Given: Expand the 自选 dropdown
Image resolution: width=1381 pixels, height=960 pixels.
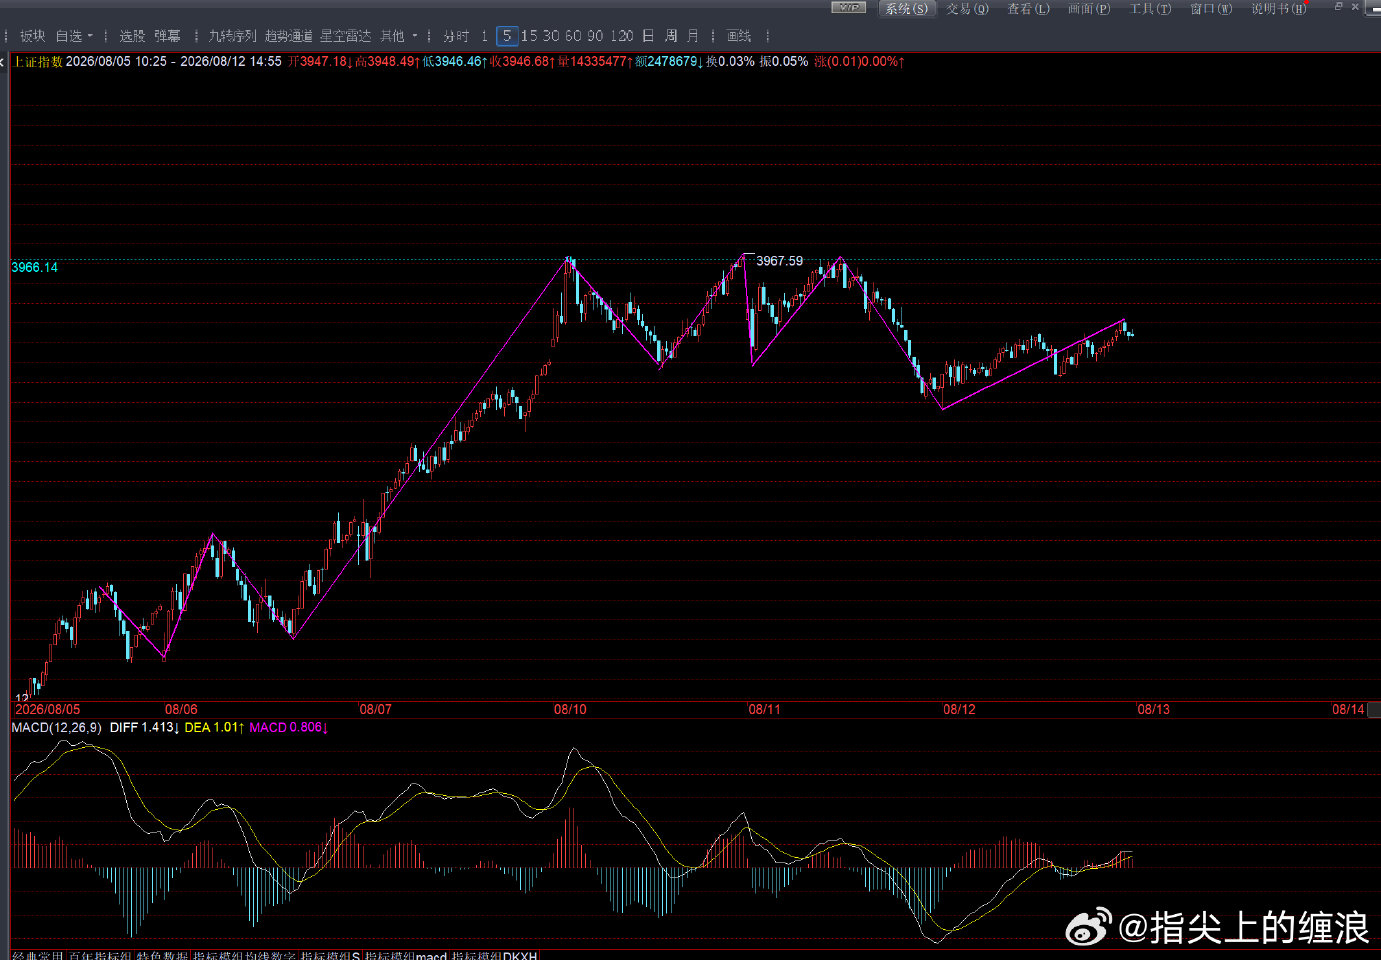Looking at the screenshot, I should [74, 36].
